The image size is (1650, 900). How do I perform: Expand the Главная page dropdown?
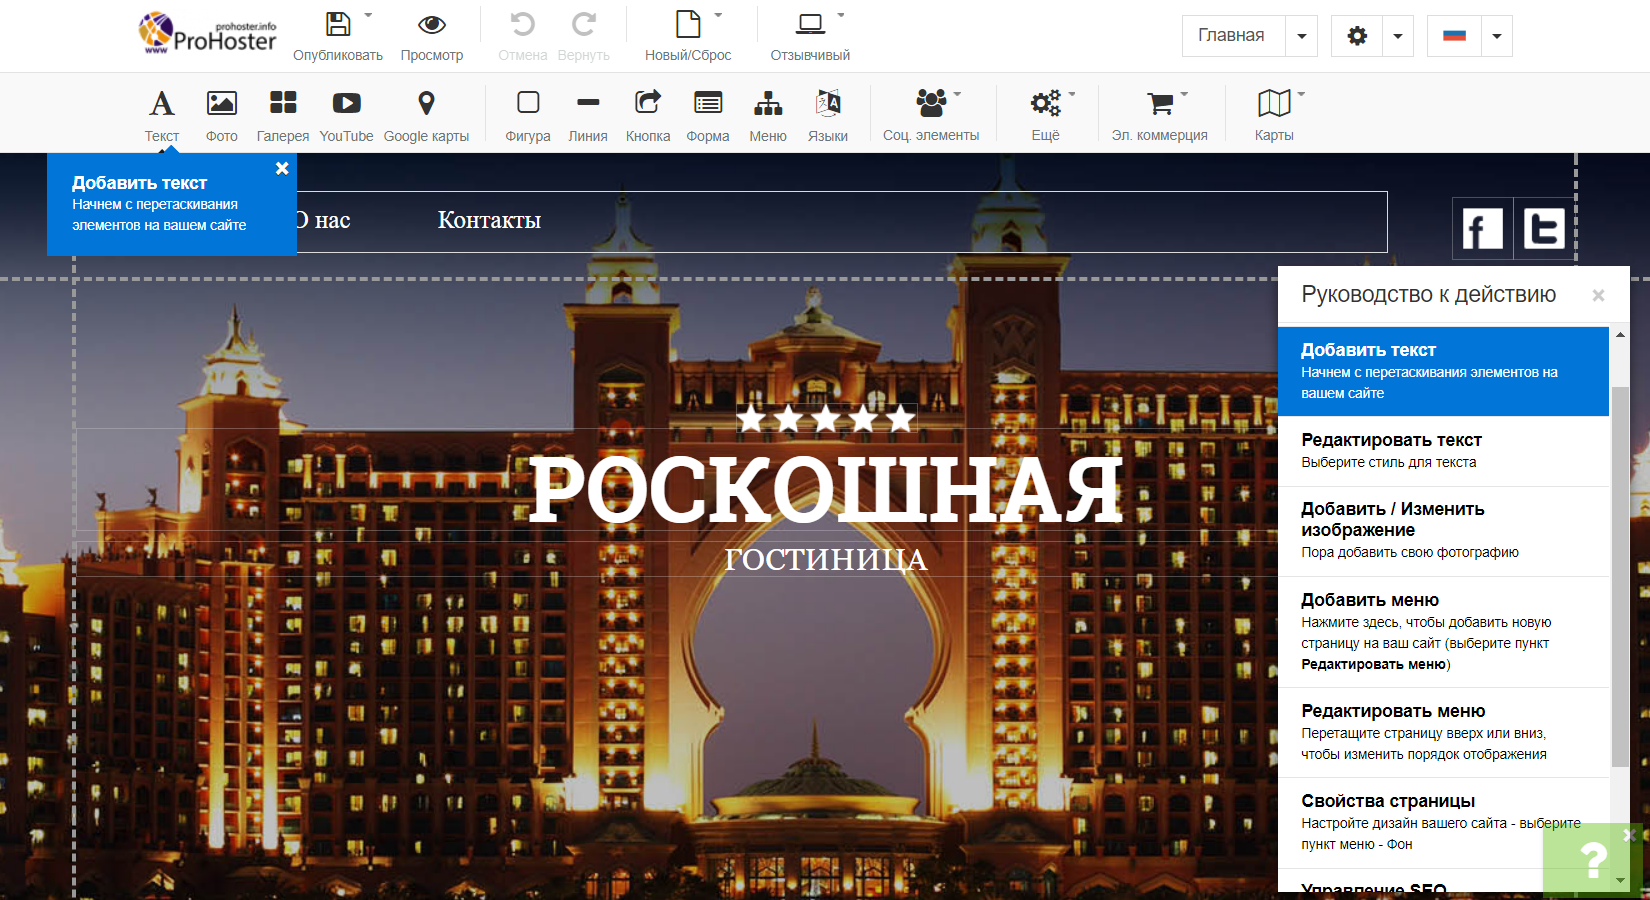coord(1301,36)
